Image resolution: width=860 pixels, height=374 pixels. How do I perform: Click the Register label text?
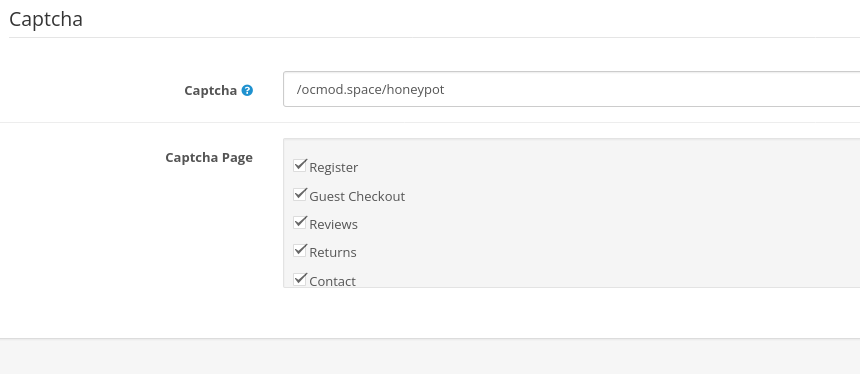(333, 168)
